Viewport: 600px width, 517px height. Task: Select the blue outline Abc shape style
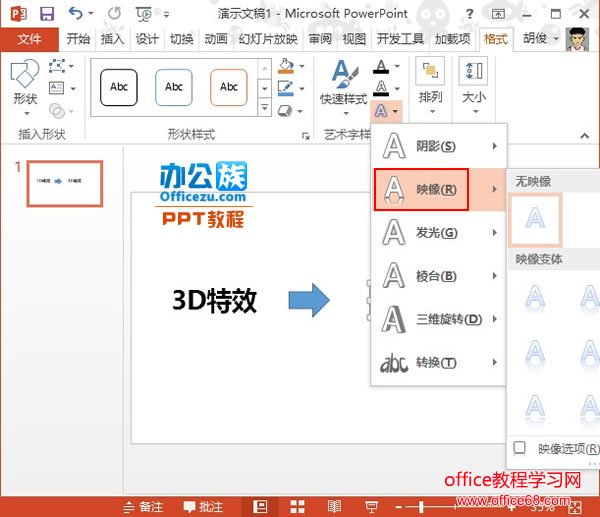(174, 87)
